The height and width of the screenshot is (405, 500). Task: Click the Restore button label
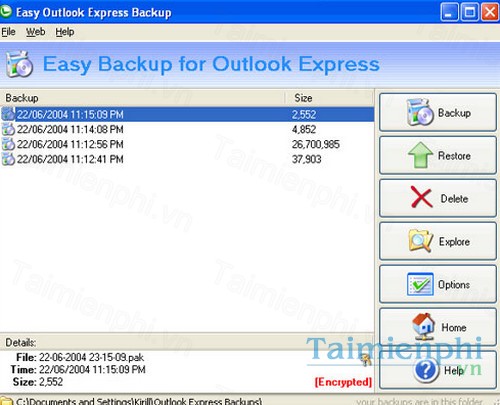coord(454,156)
